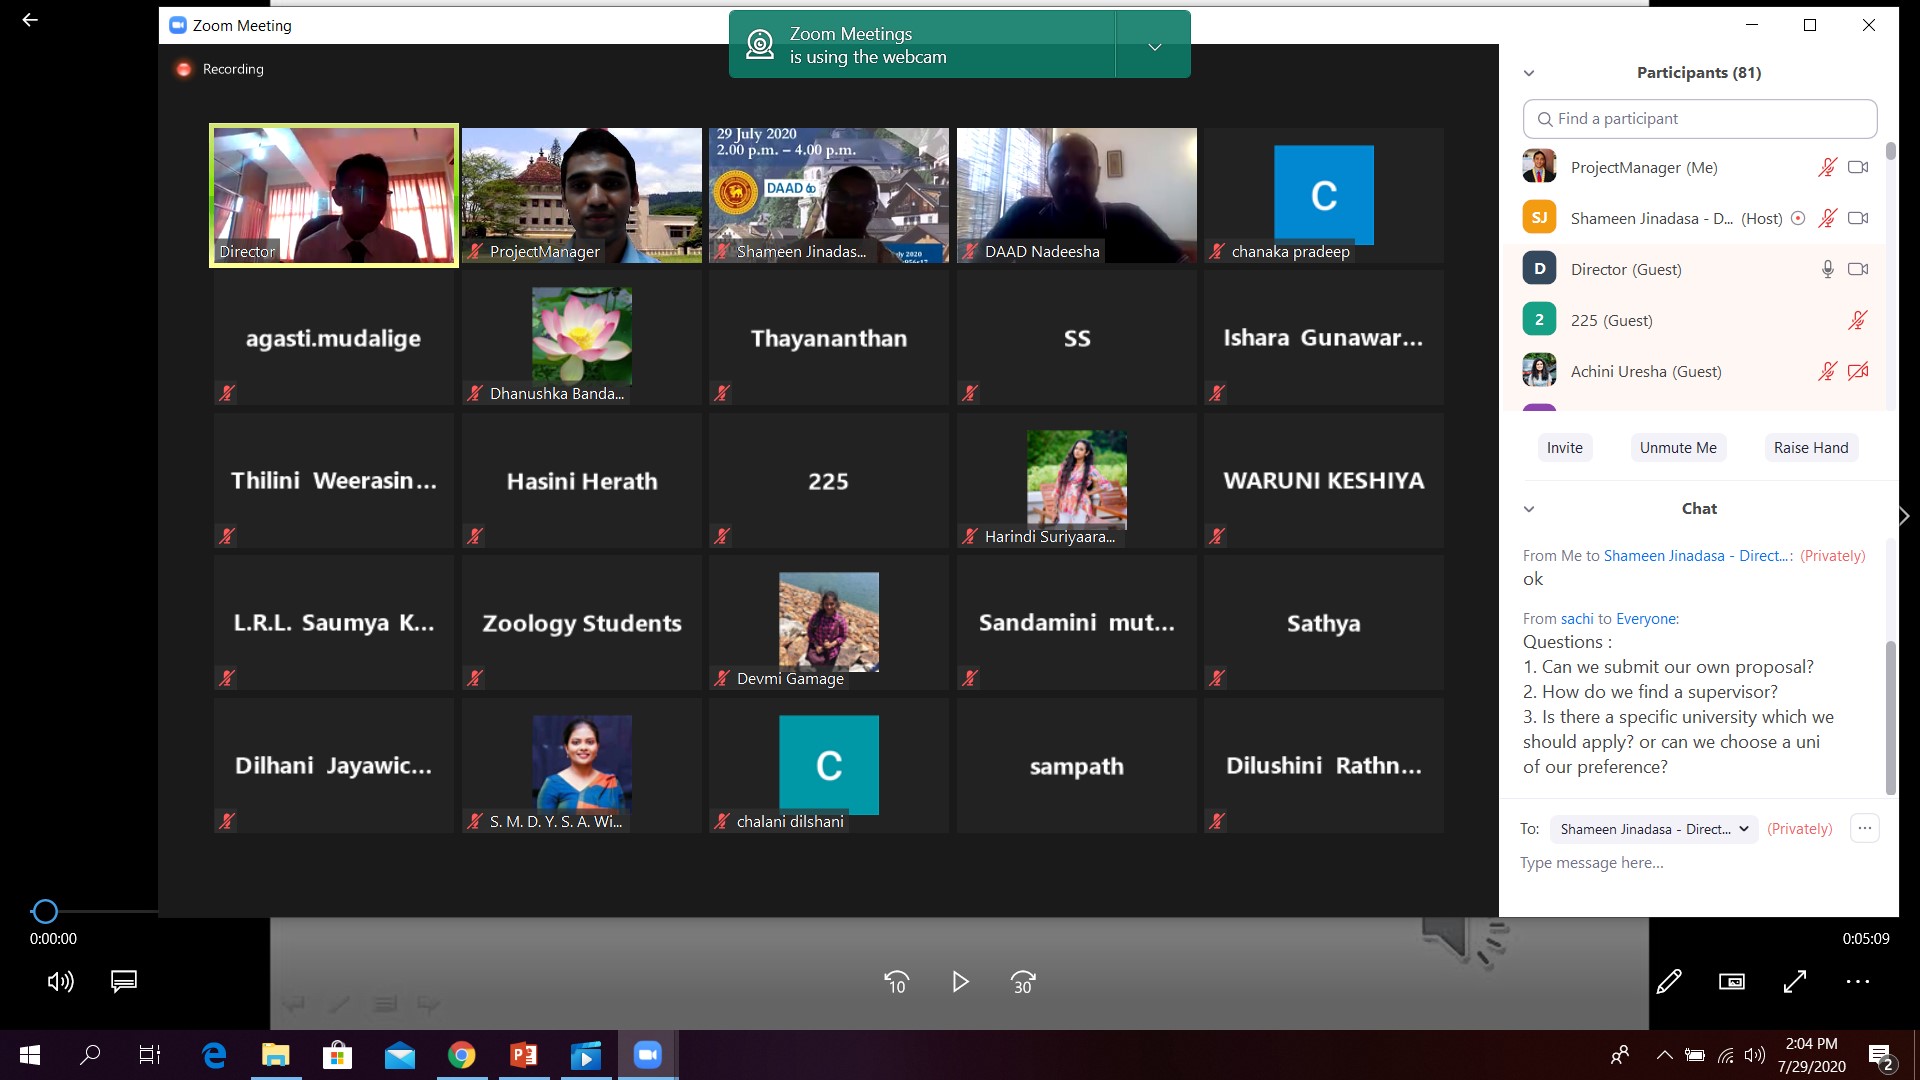The image size is (1920, 1080).
Task: Click the Zoom Meetings webcam notification icon
Action: [760, 45]
